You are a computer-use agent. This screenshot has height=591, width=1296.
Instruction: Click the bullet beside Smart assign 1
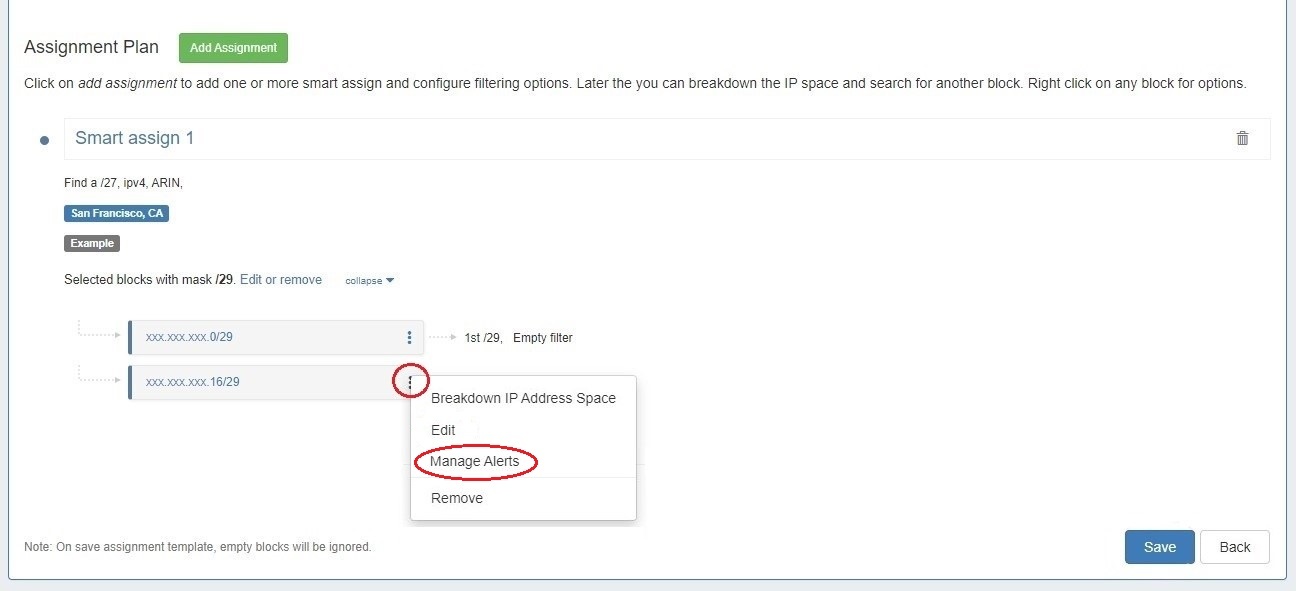pyautogui.click(x=44, y=140)
